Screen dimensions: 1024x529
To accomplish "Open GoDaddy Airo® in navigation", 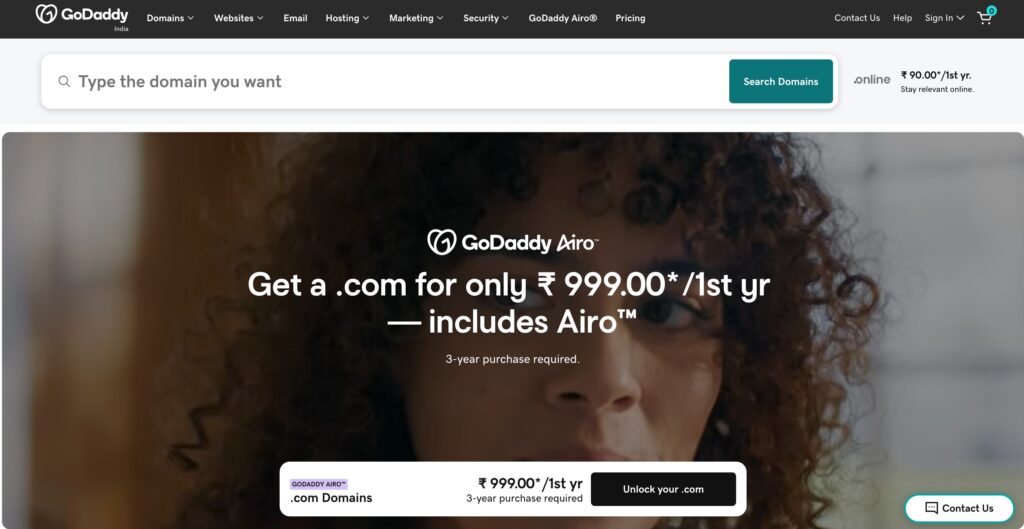I will pos(562,18).
